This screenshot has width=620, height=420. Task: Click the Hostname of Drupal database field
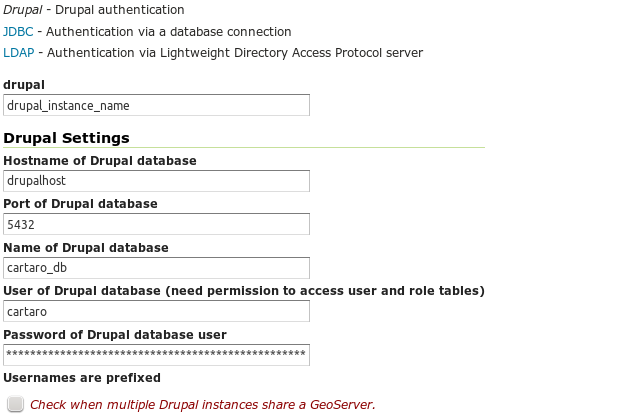[x=156, y=181]
